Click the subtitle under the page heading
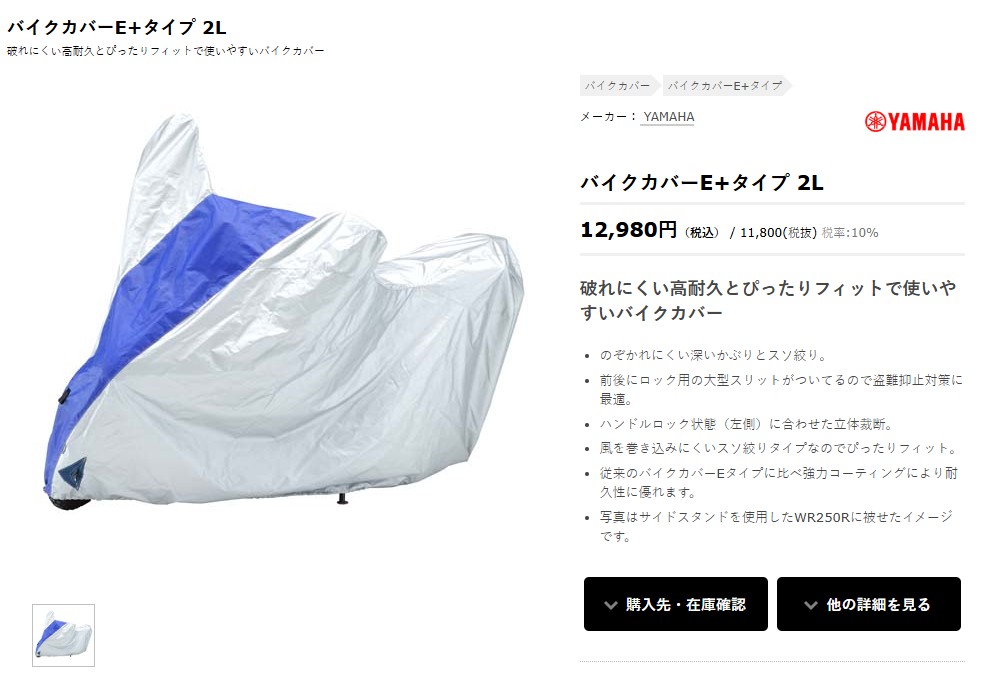Image resolution: width=988 pixels, height=674 pixels. click(166, 50)
